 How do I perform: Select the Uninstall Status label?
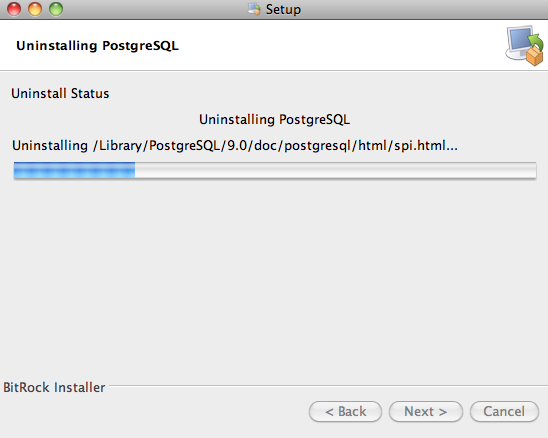(x=60, y=94)
